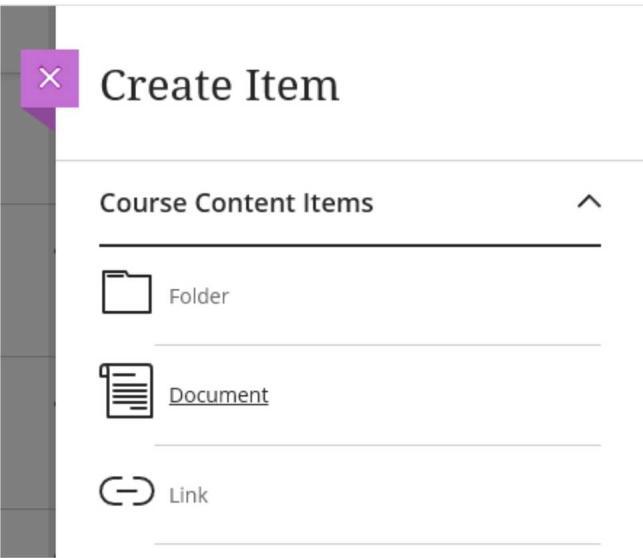Select the Document page icon

127,391
